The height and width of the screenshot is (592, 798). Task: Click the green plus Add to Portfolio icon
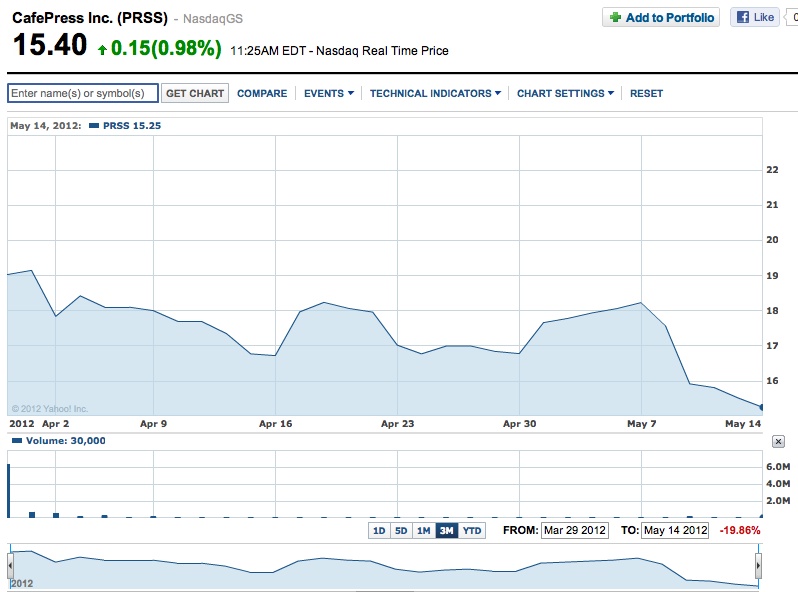(615, 17)
